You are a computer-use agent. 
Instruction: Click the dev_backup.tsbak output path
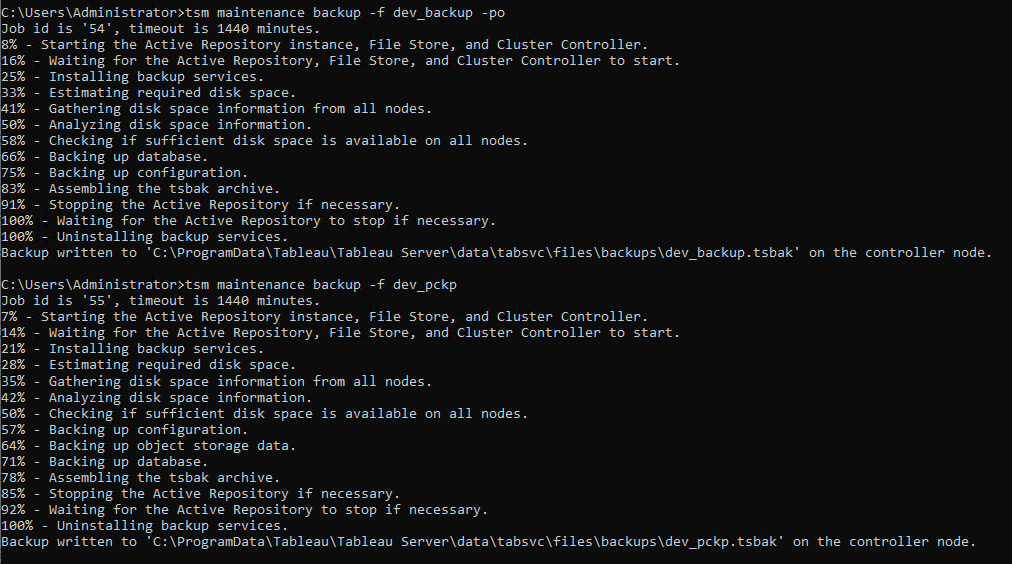(x=472, y=253)
